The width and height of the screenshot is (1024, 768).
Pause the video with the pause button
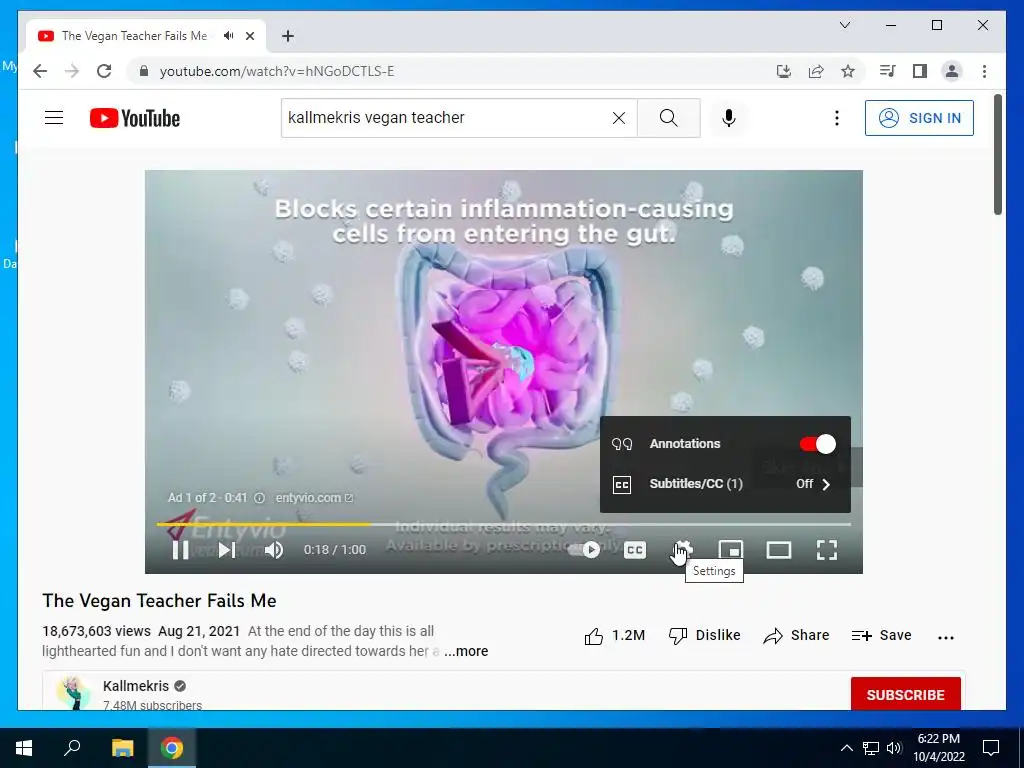pyautogui.click(x=180, y=550)
